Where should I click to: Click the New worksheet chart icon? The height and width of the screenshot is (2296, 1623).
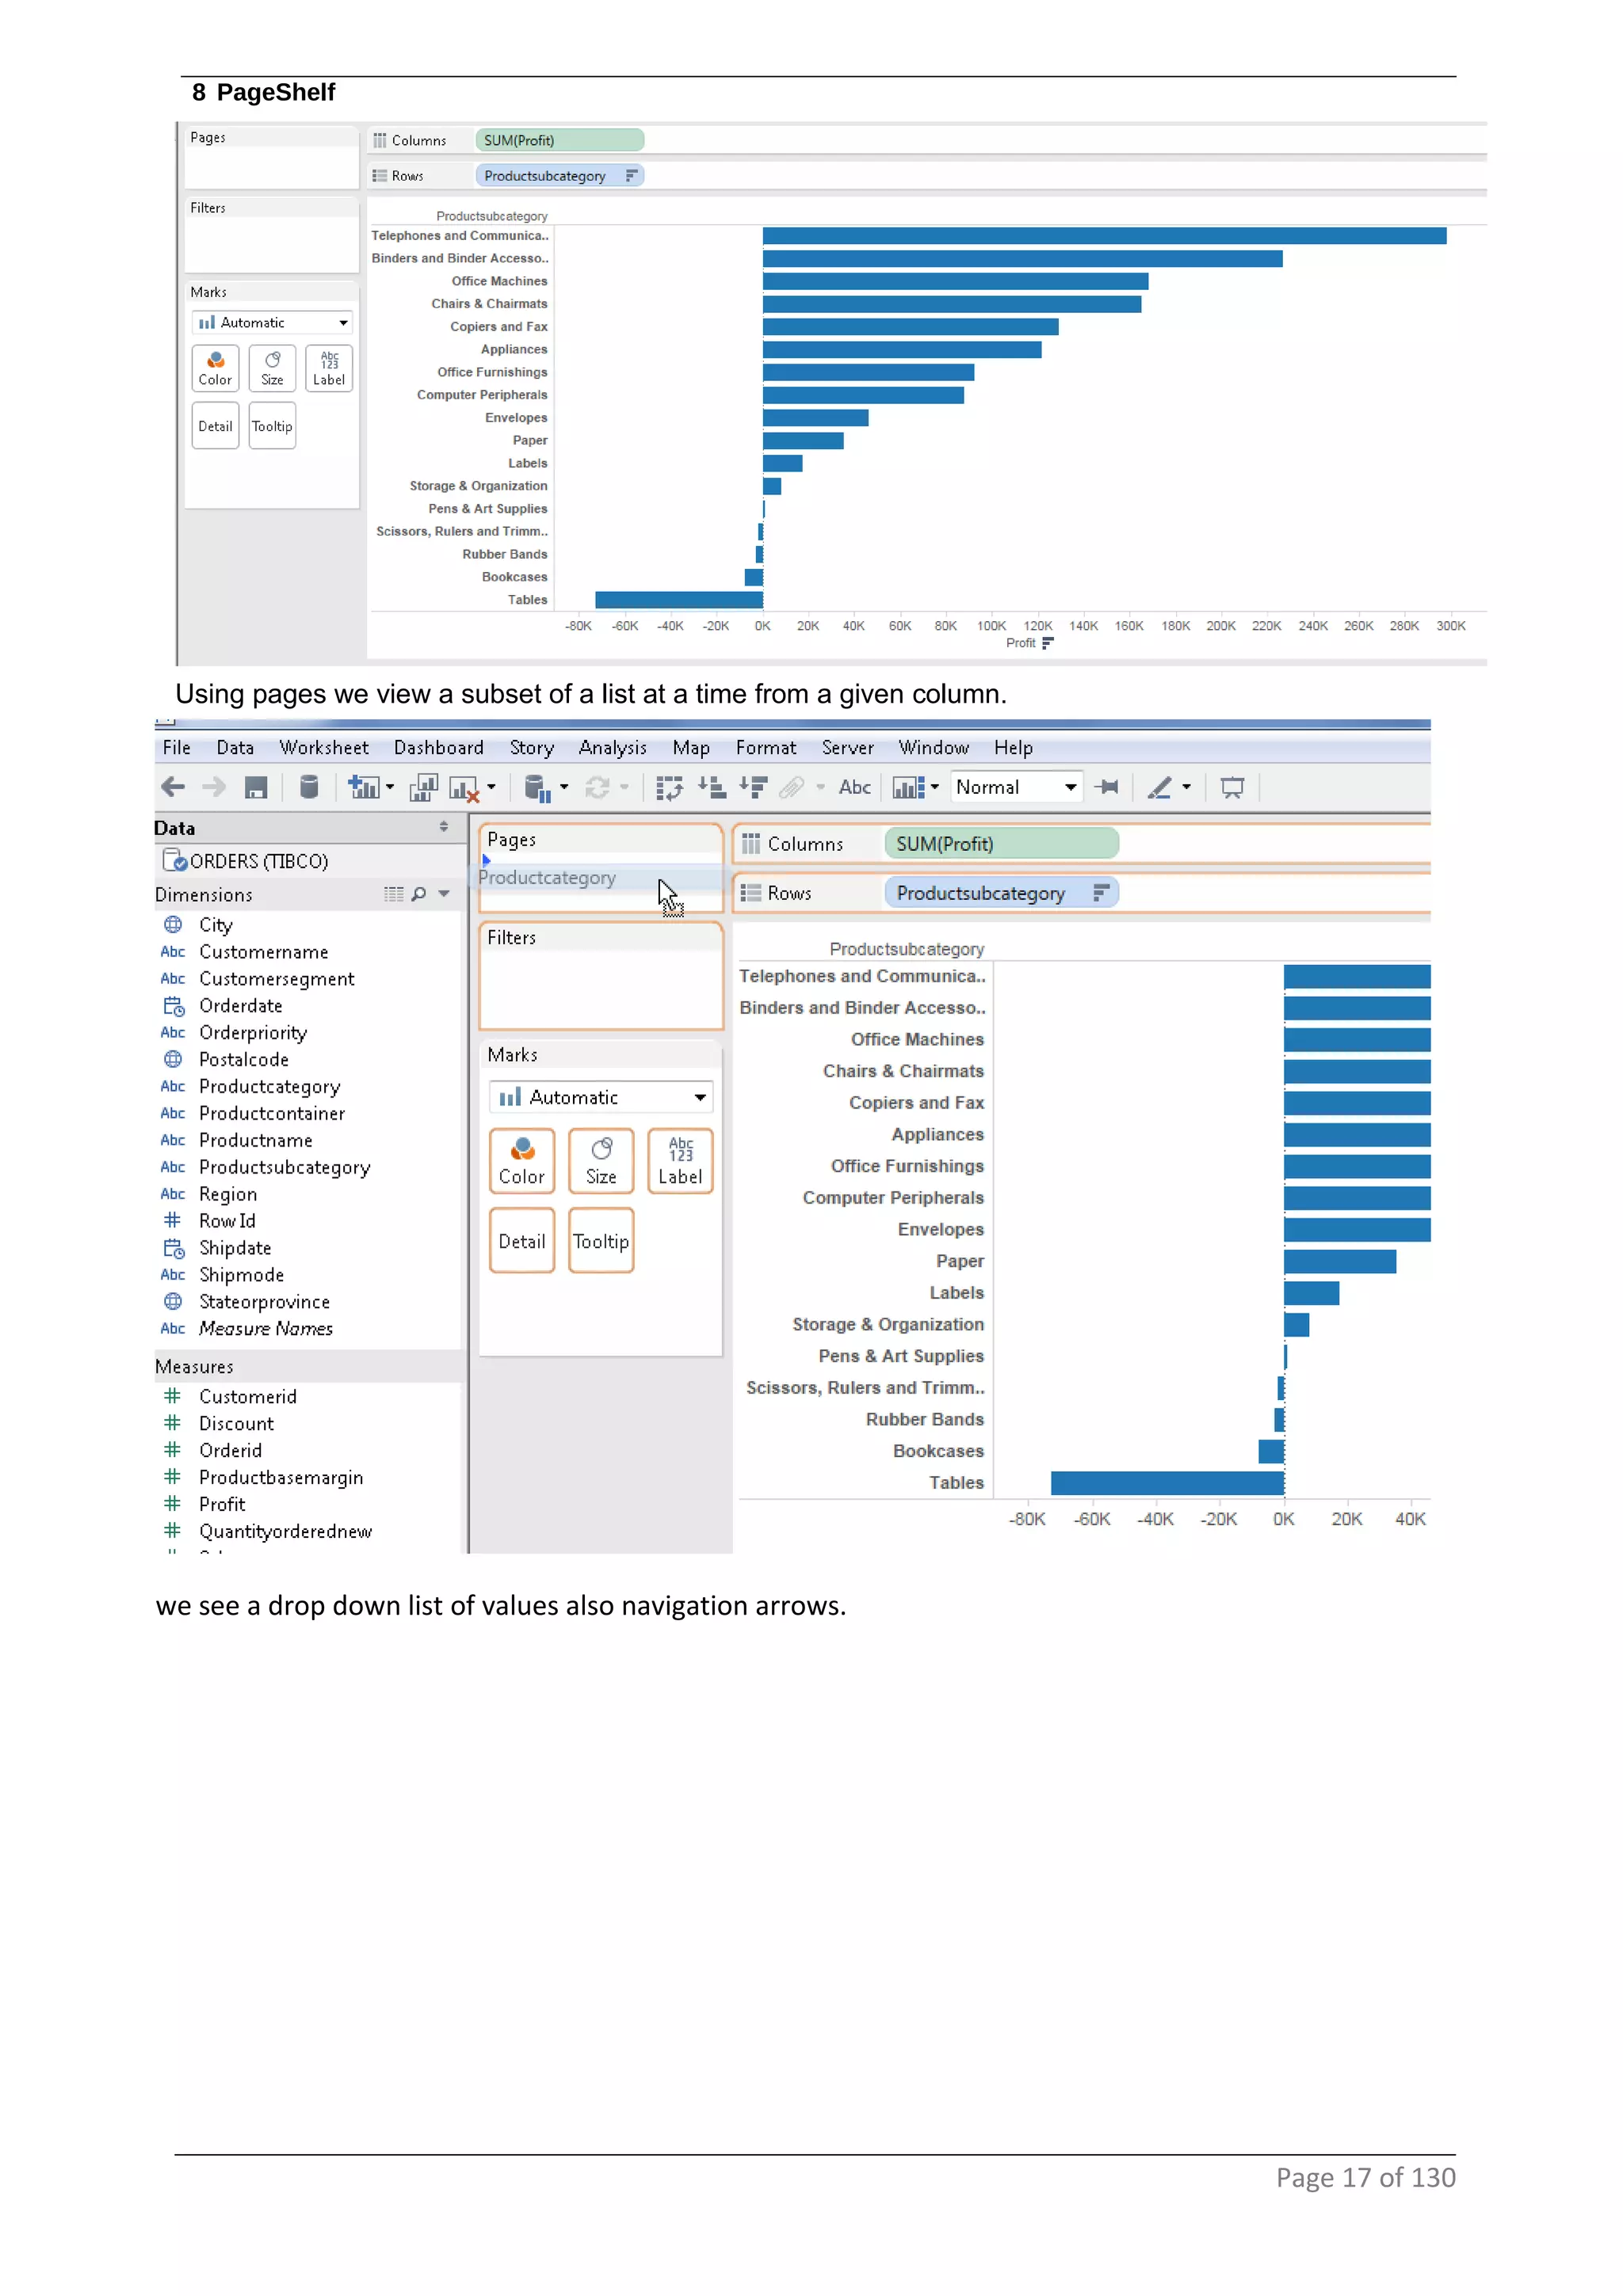tap(363, 787)
